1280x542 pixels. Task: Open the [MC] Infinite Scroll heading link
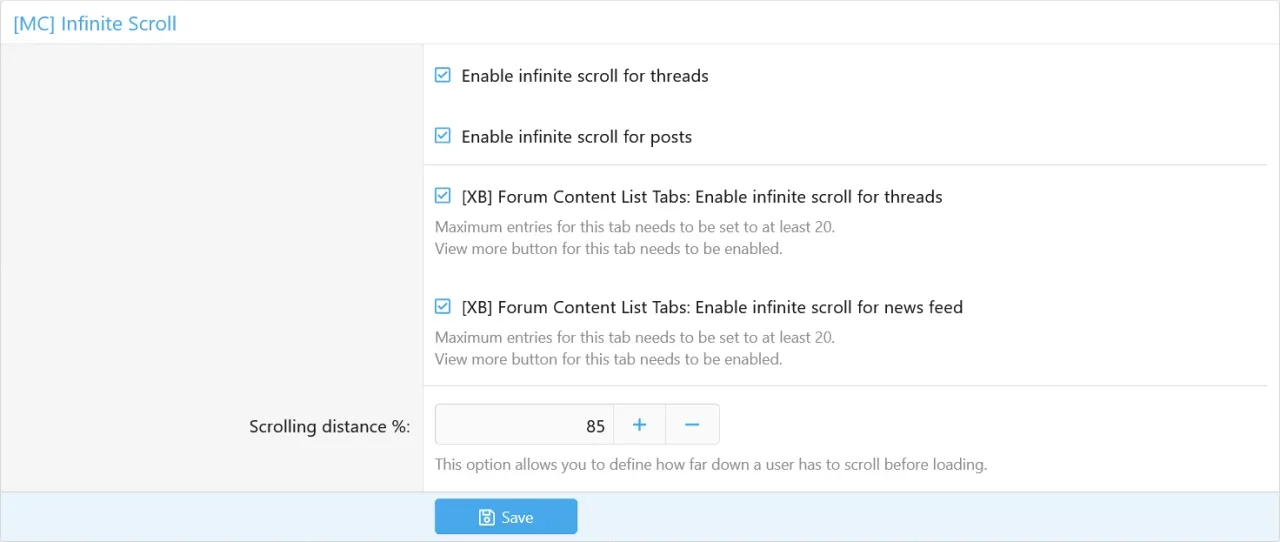[95, 23]
